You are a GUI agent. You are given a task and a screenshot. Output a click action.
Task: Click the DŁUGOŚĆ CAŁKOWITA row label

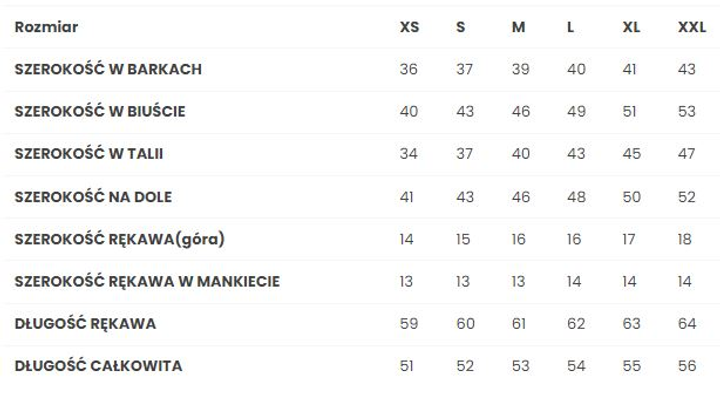point(98,366)
